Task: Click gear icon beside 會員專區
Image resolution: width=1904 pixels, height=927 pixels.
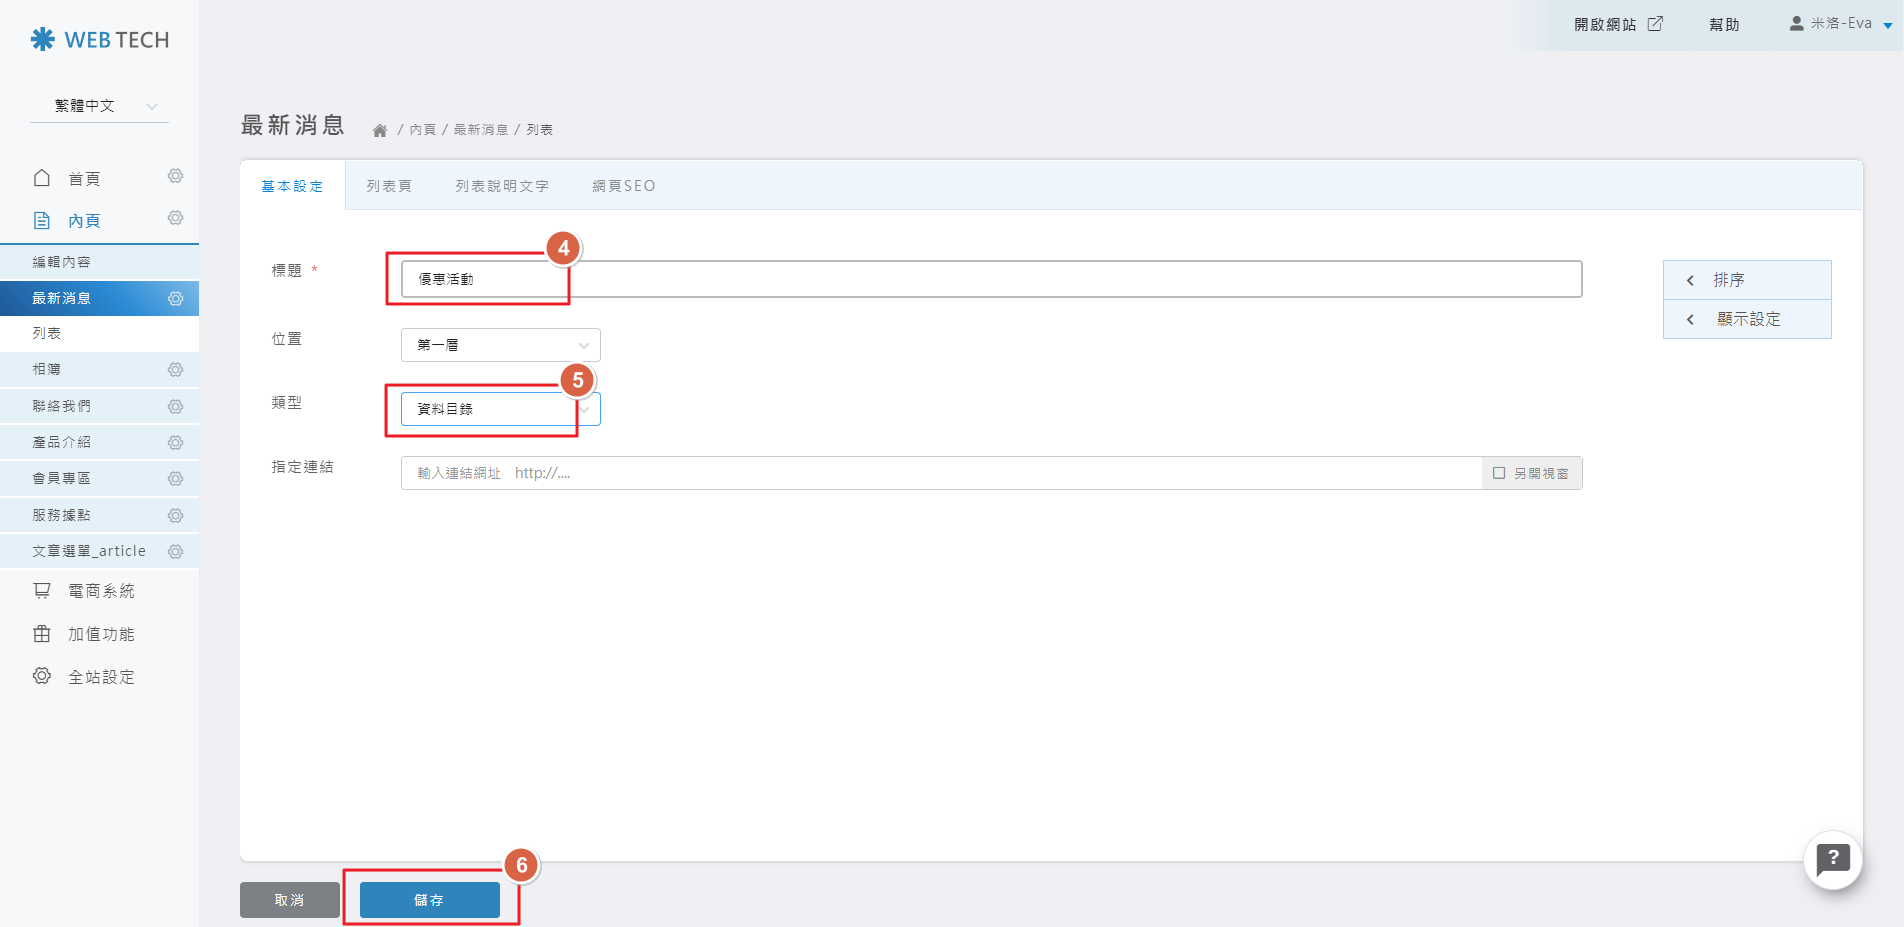Action: click(175, 479)
